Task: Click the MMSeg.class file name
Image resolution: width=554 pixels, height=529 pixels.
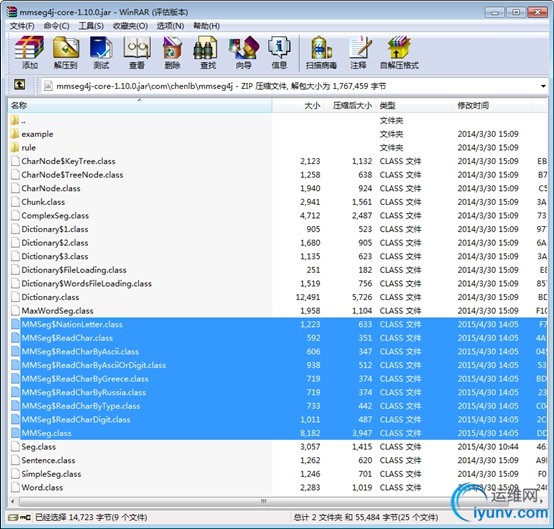Action: [46, 433]
